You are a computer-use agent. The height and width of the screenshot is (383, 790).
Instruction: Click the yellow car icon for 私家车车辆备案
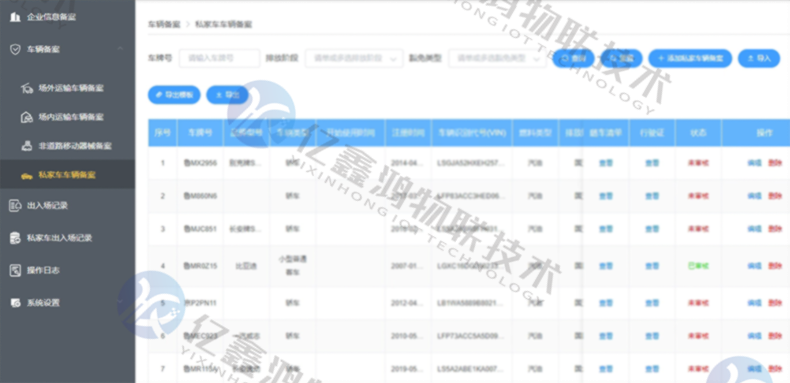point(27,175)
